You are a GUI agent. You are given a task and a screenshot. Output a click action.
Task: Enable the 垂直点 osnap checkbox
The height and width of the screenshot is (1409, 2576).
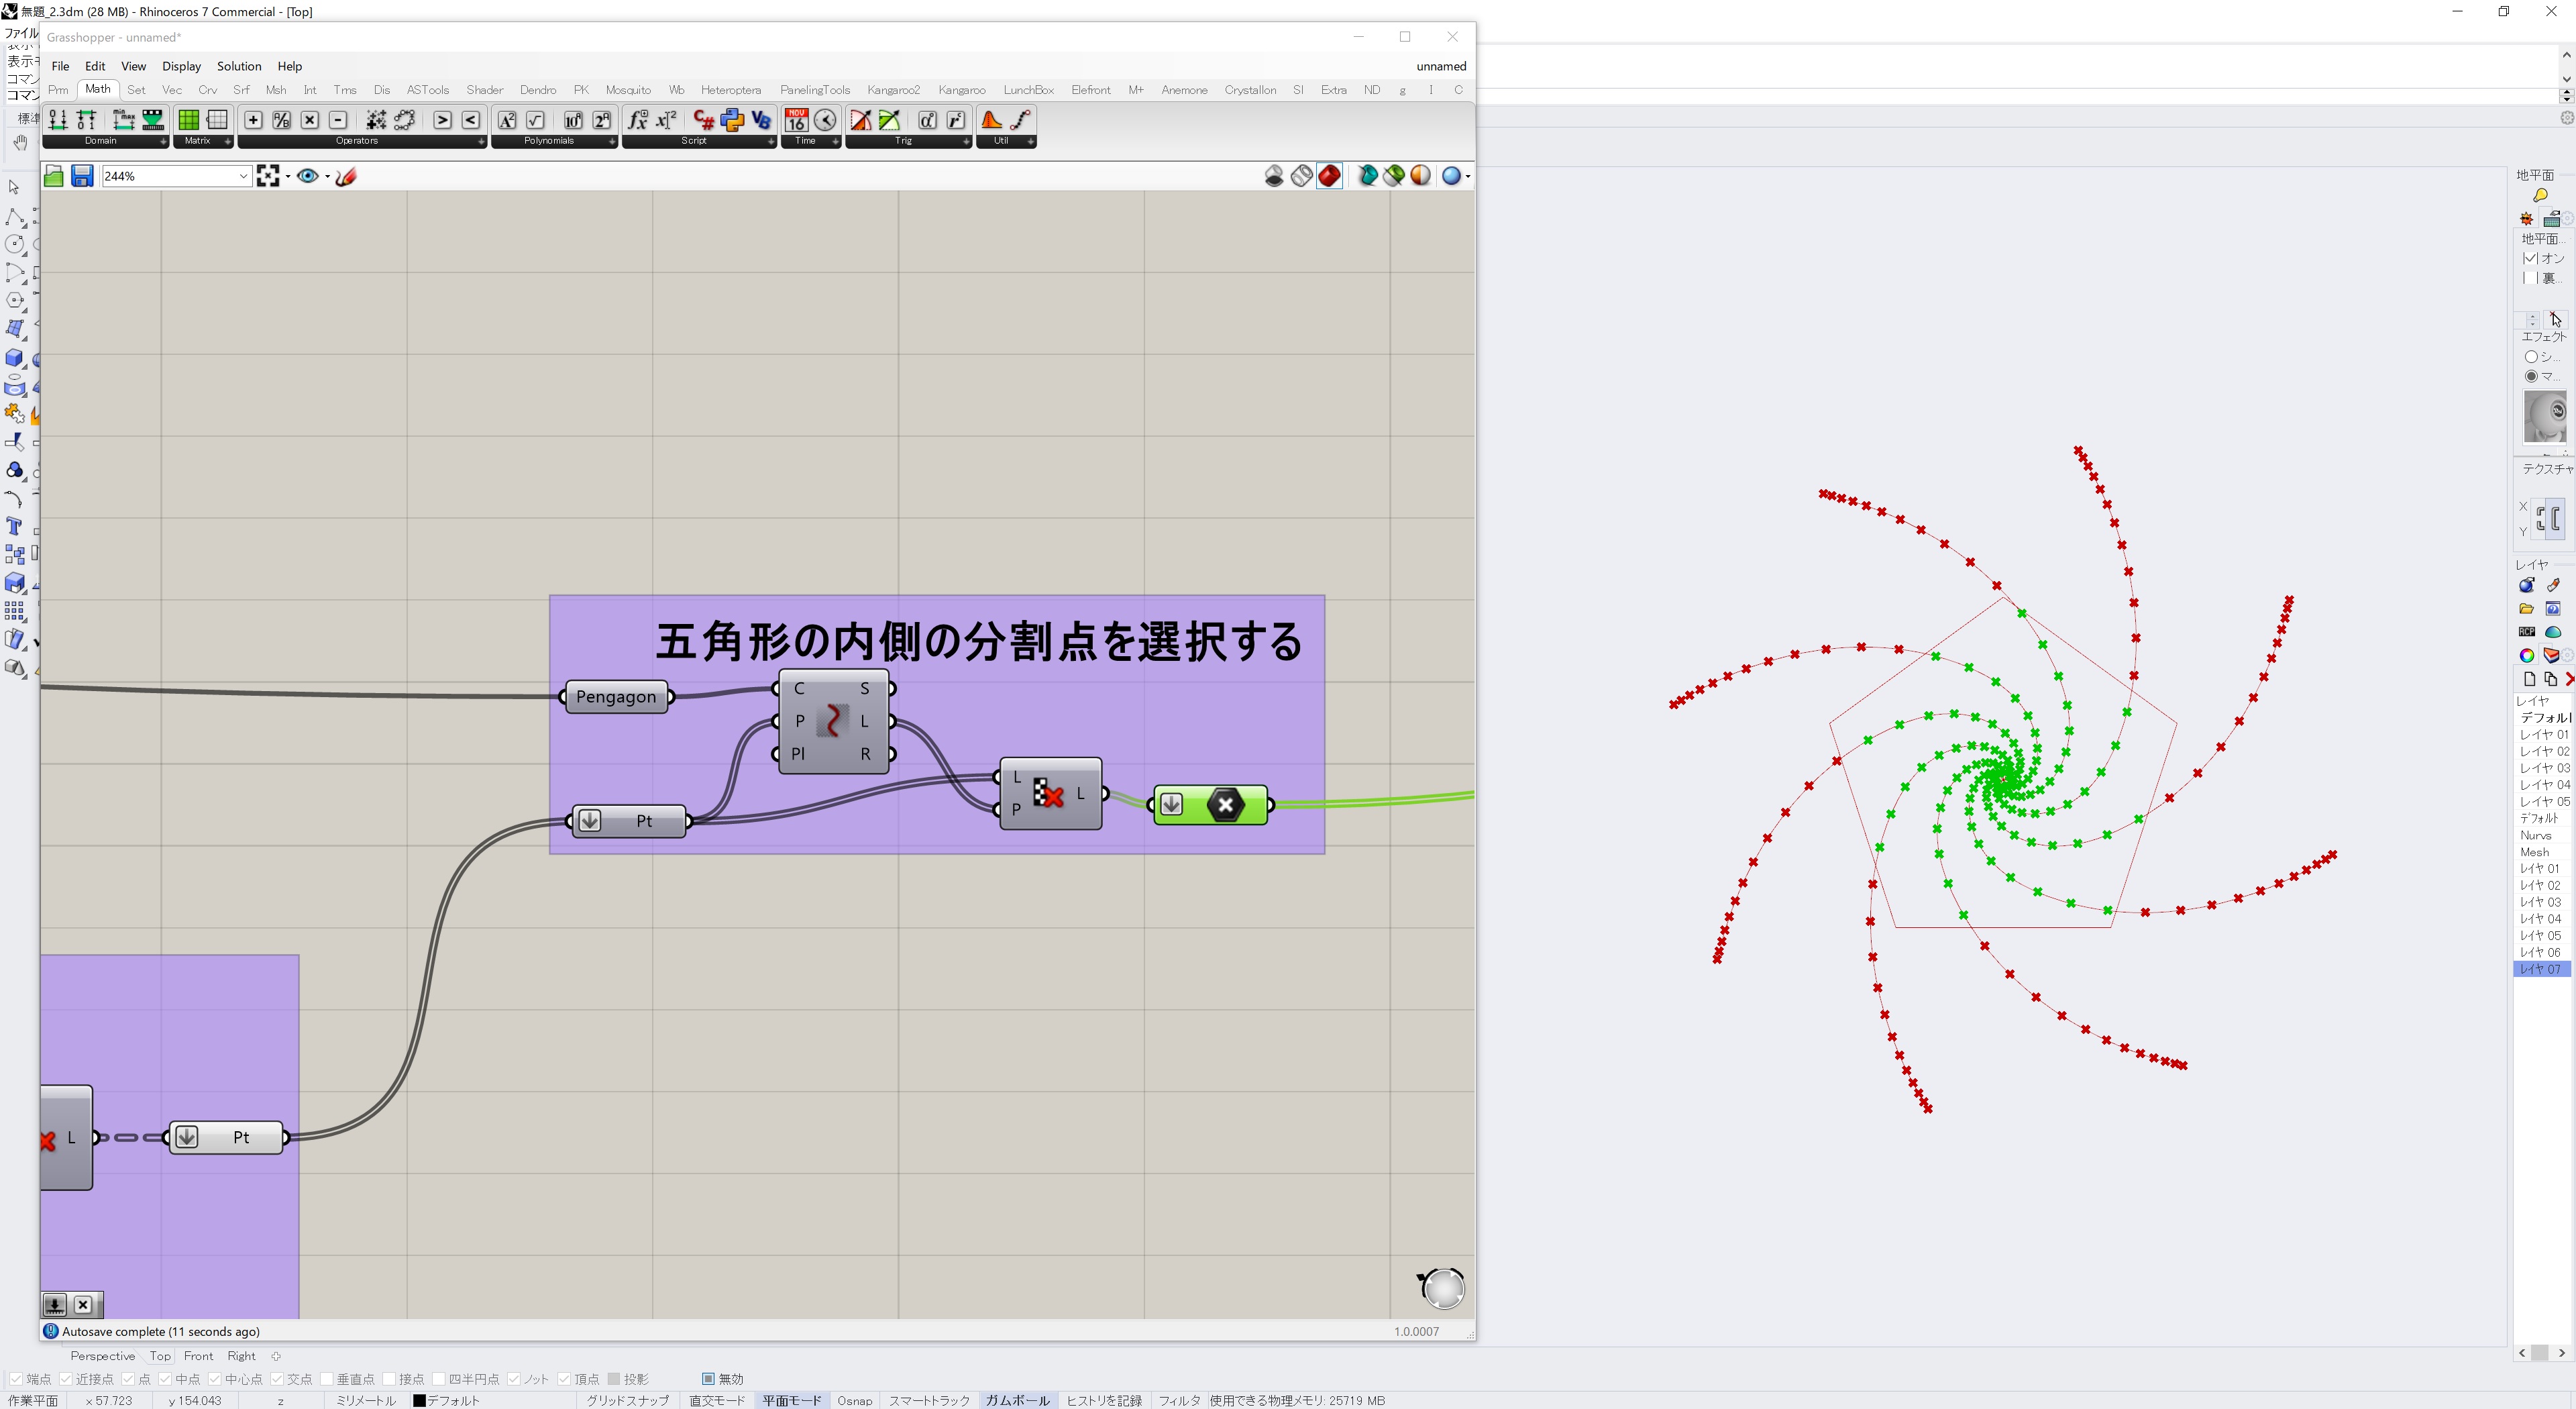tap(326, 1379)
